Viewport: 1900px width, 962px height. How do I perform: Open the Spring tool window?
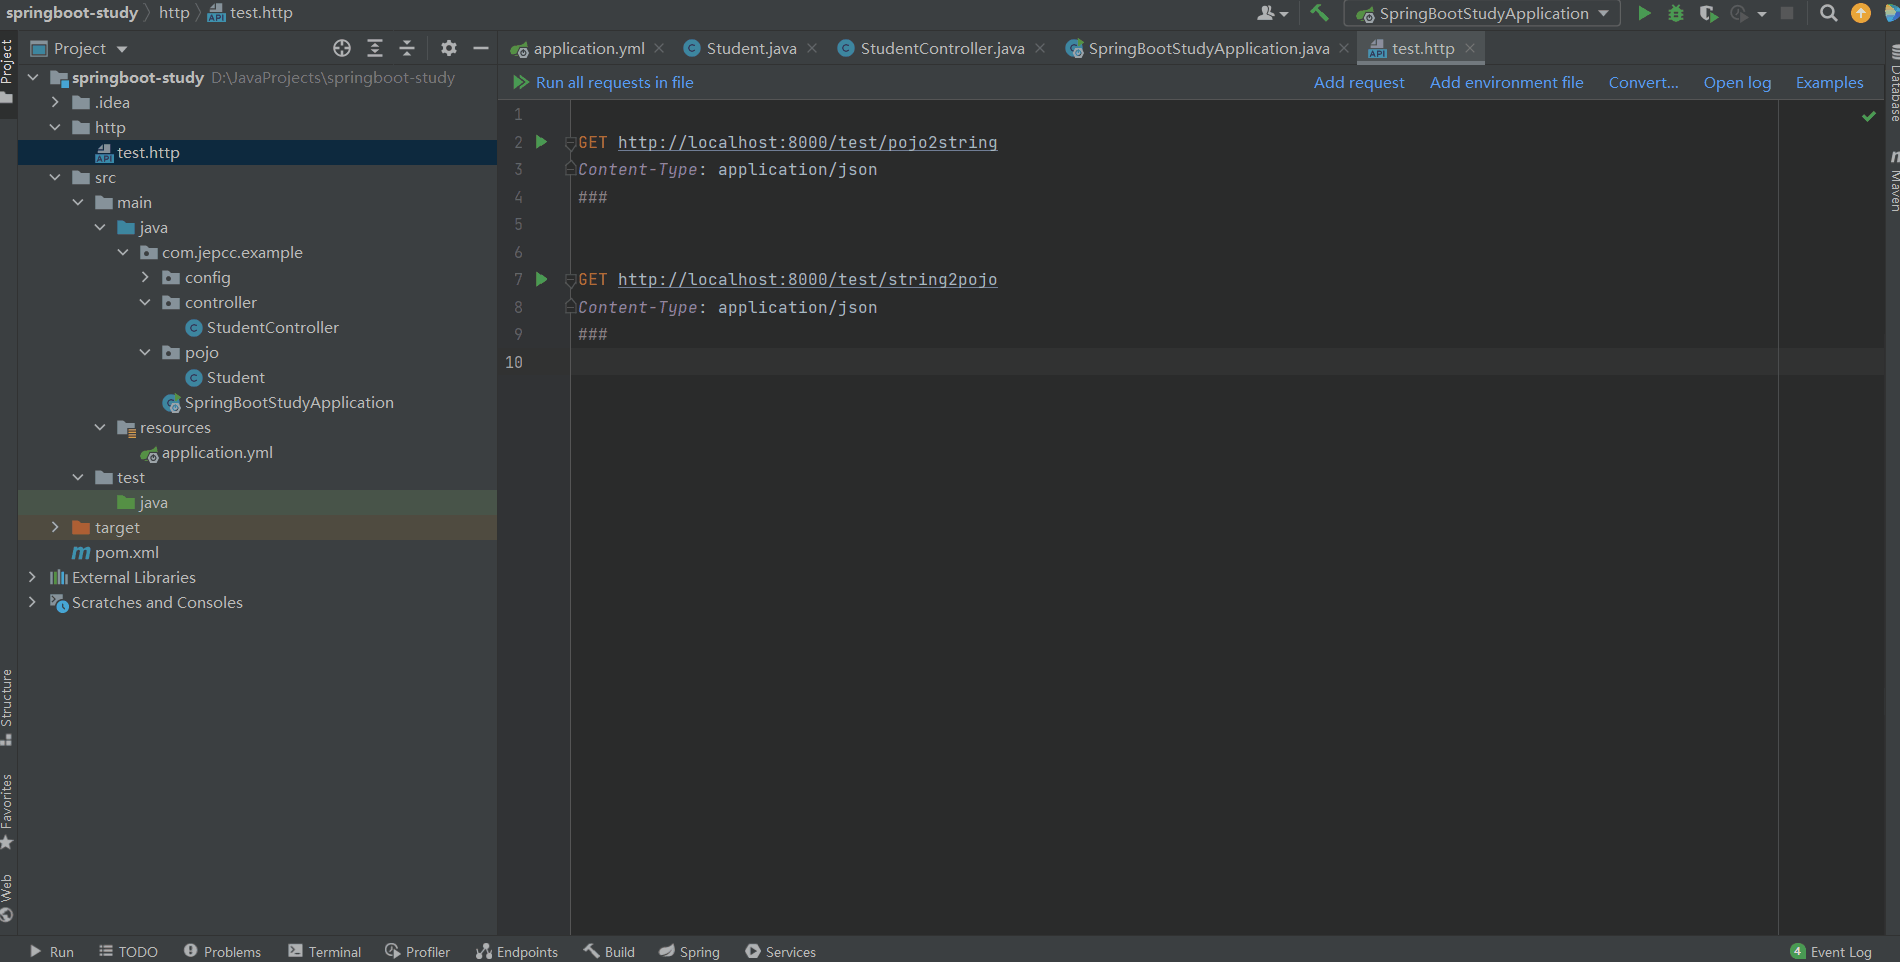(x=689, y=951)
